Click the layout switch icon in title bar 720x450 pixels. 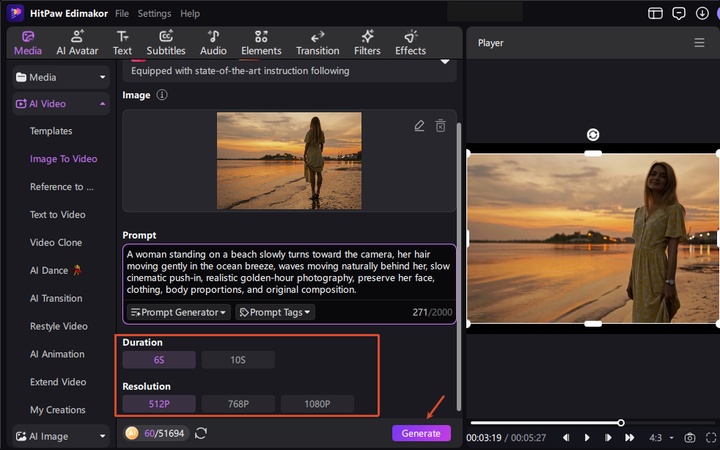click(x=655, y=13)
